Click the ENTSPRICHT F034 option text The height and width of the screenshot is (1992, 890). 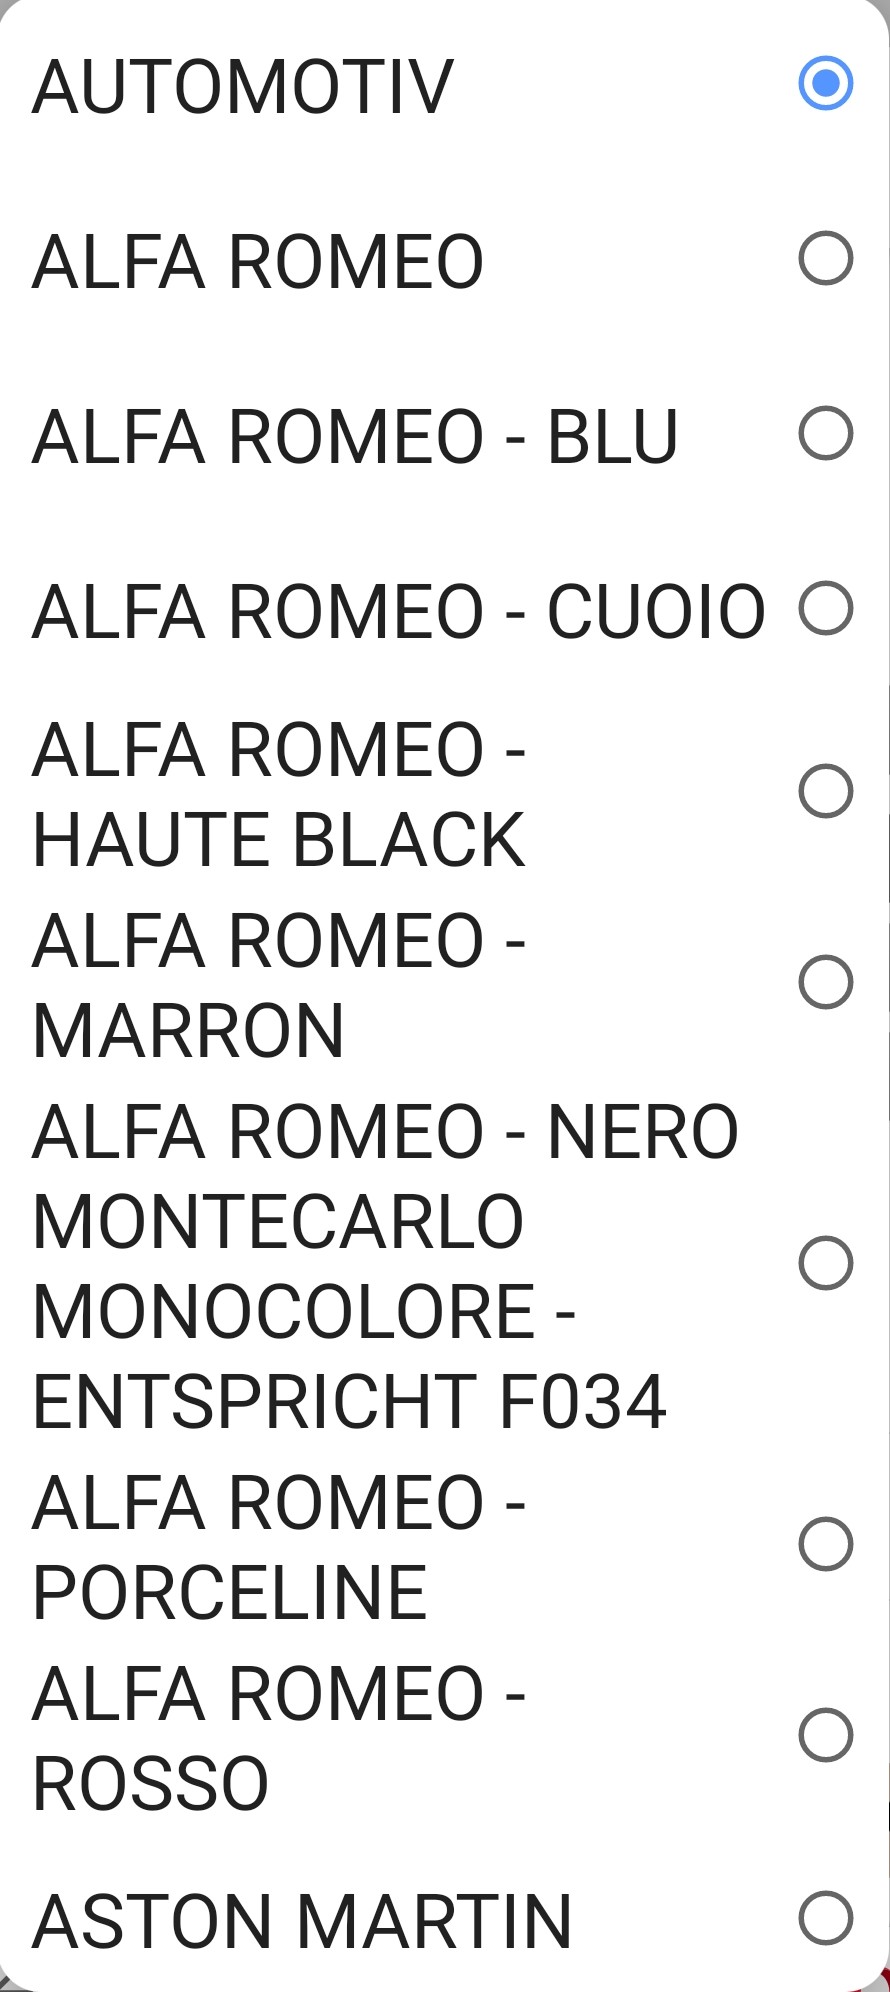coord(349,1401)
